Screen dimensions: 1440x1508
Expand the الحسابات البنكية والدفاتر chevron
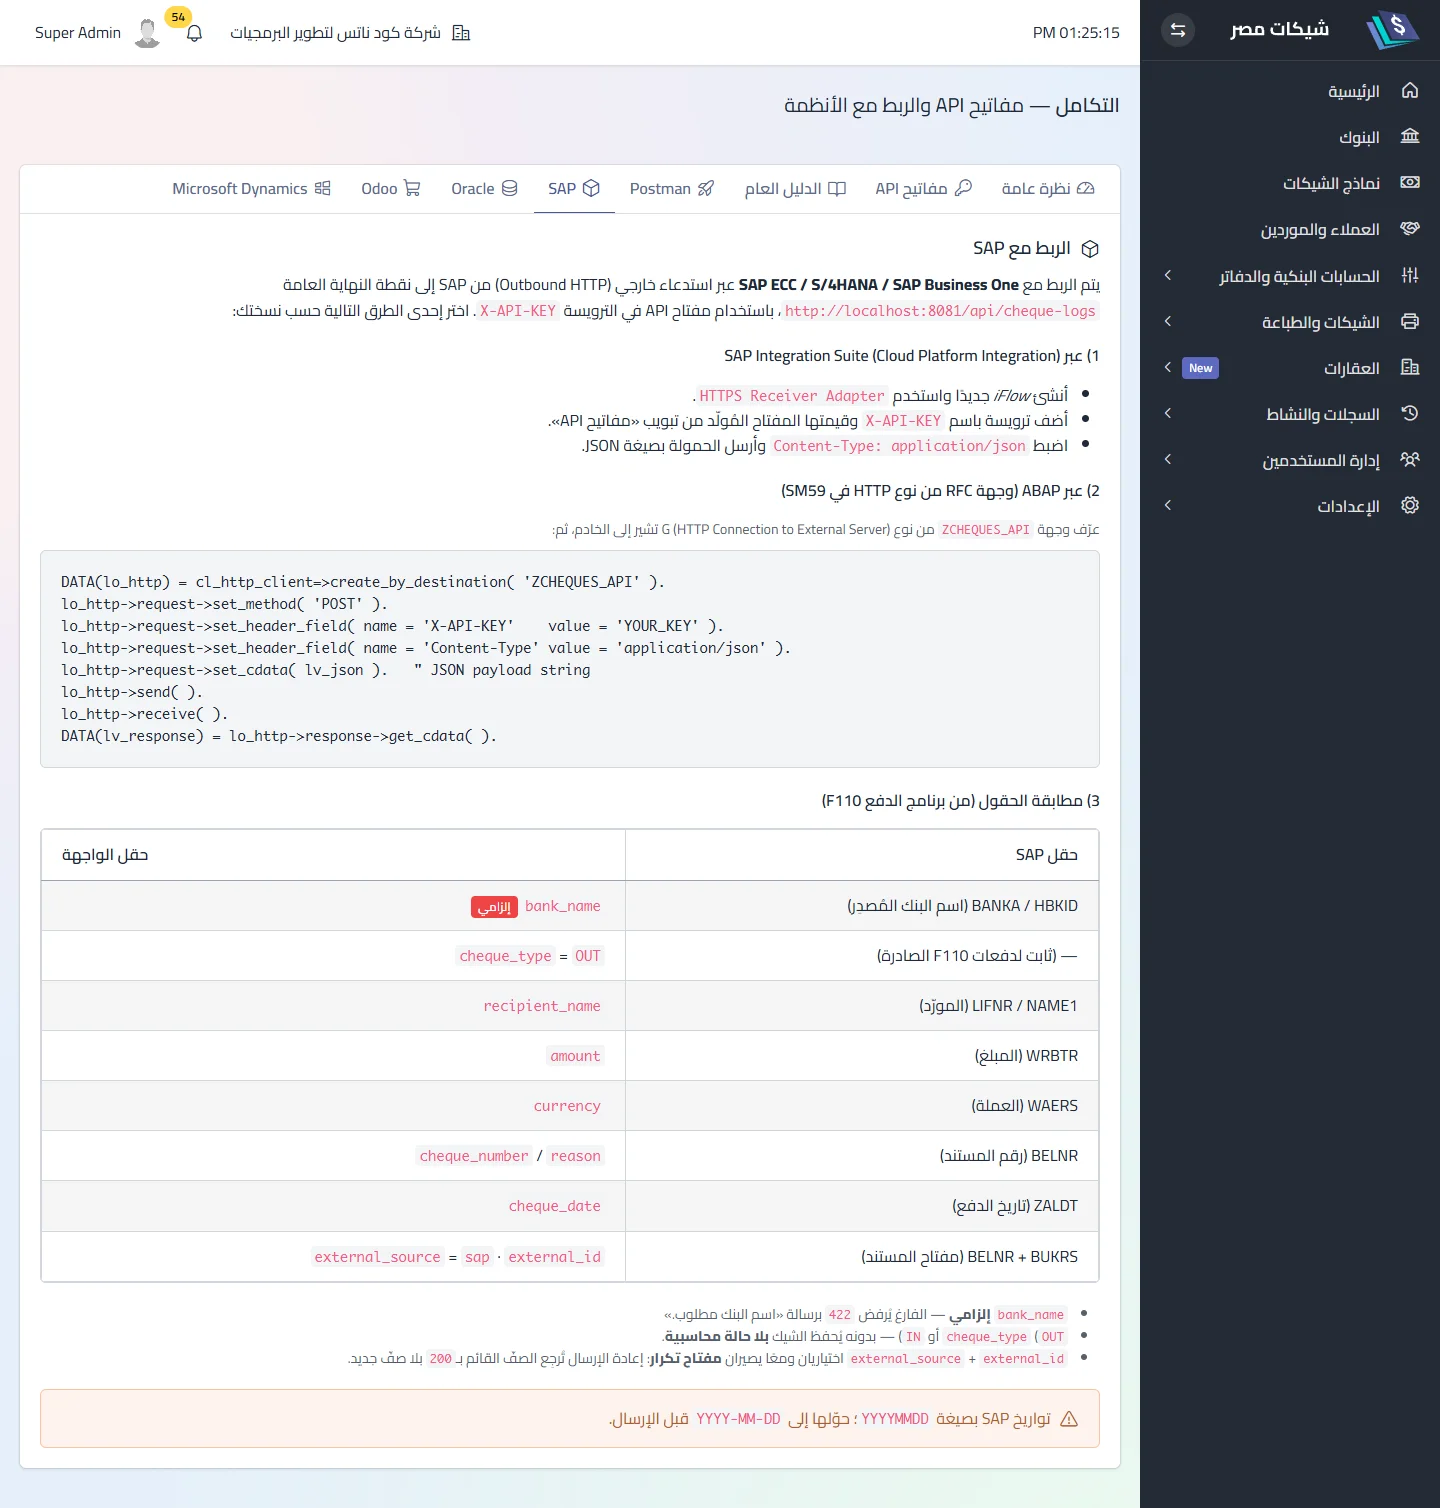(x=1168, y=275)
